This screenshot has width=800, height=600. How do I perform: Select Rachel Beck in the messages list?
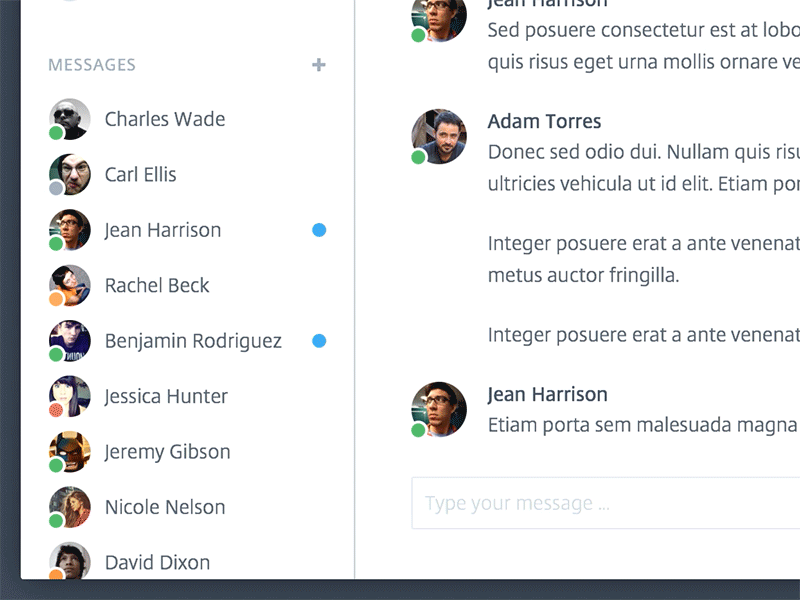[x=157, y=285]
